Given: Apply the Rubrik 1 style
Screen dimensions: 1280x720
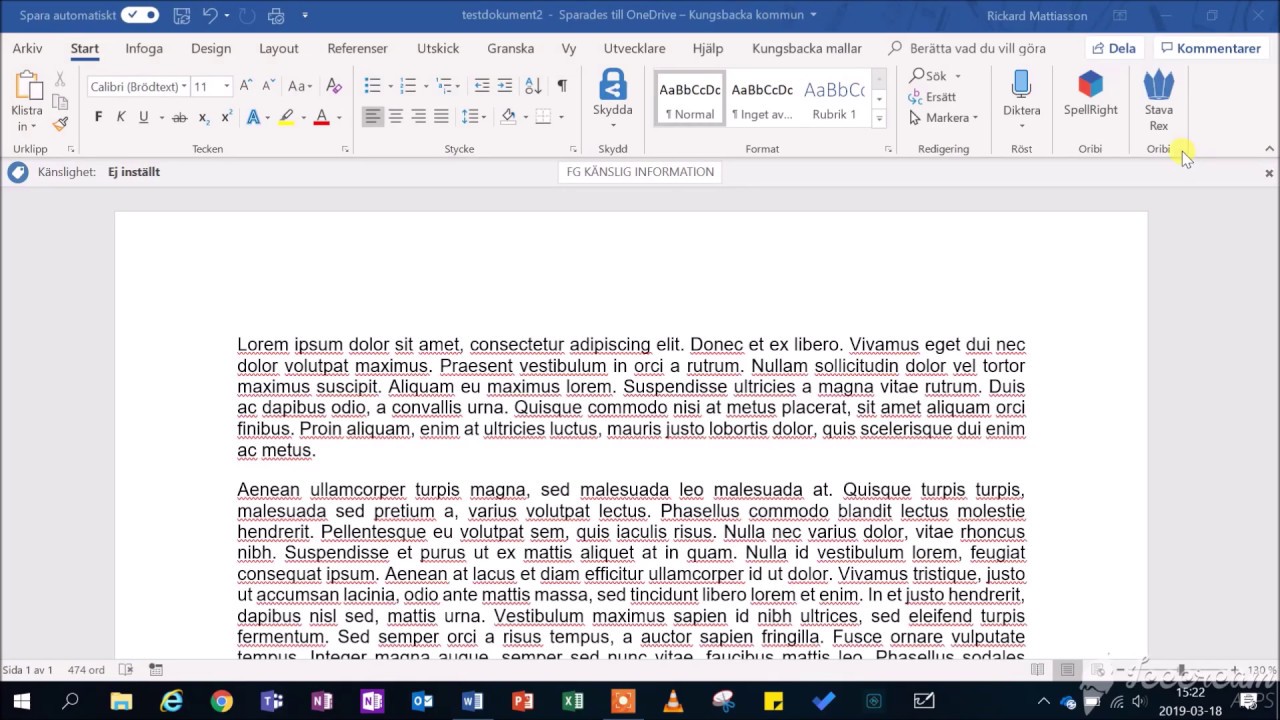Looking at the screenshot, I should pyautogui.click(x=834, y=100).
